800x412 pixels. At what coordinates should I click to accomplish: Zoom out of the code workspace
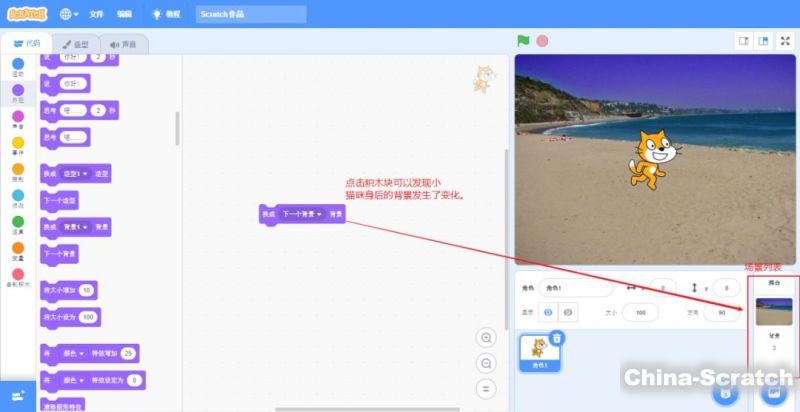pyautogui.click(x=486, y=363)
